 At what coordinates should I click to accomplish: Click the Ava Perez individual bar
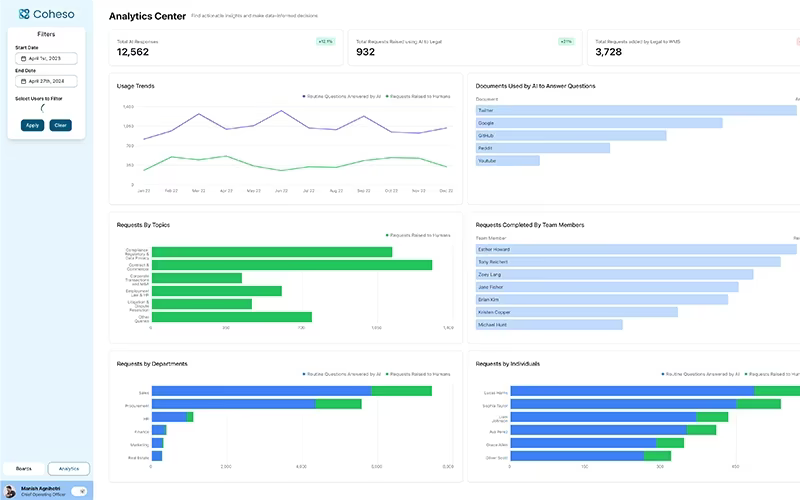tap(613, 430)
